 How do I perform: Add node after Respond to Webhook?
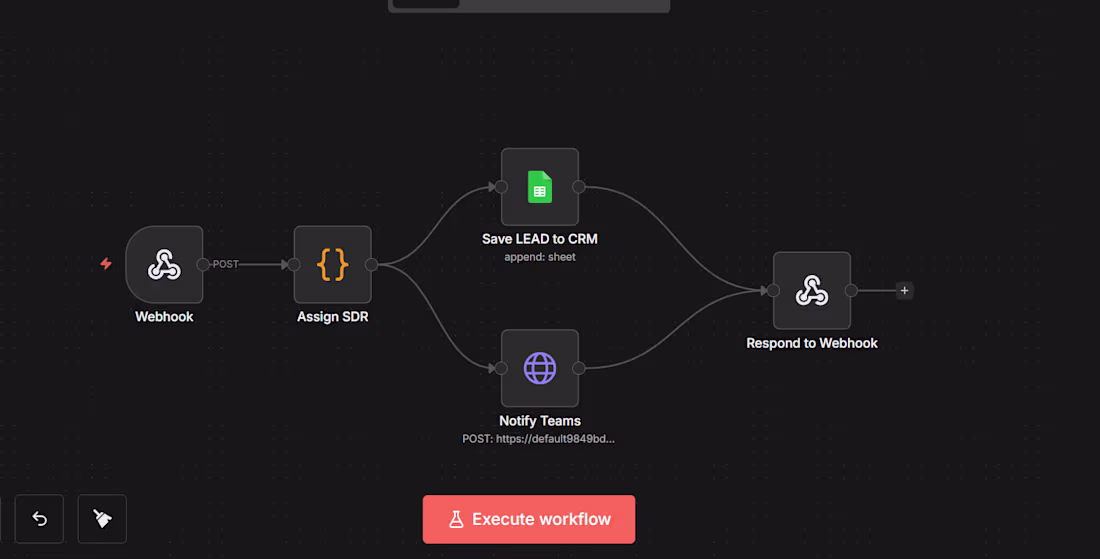click(904, 290)
